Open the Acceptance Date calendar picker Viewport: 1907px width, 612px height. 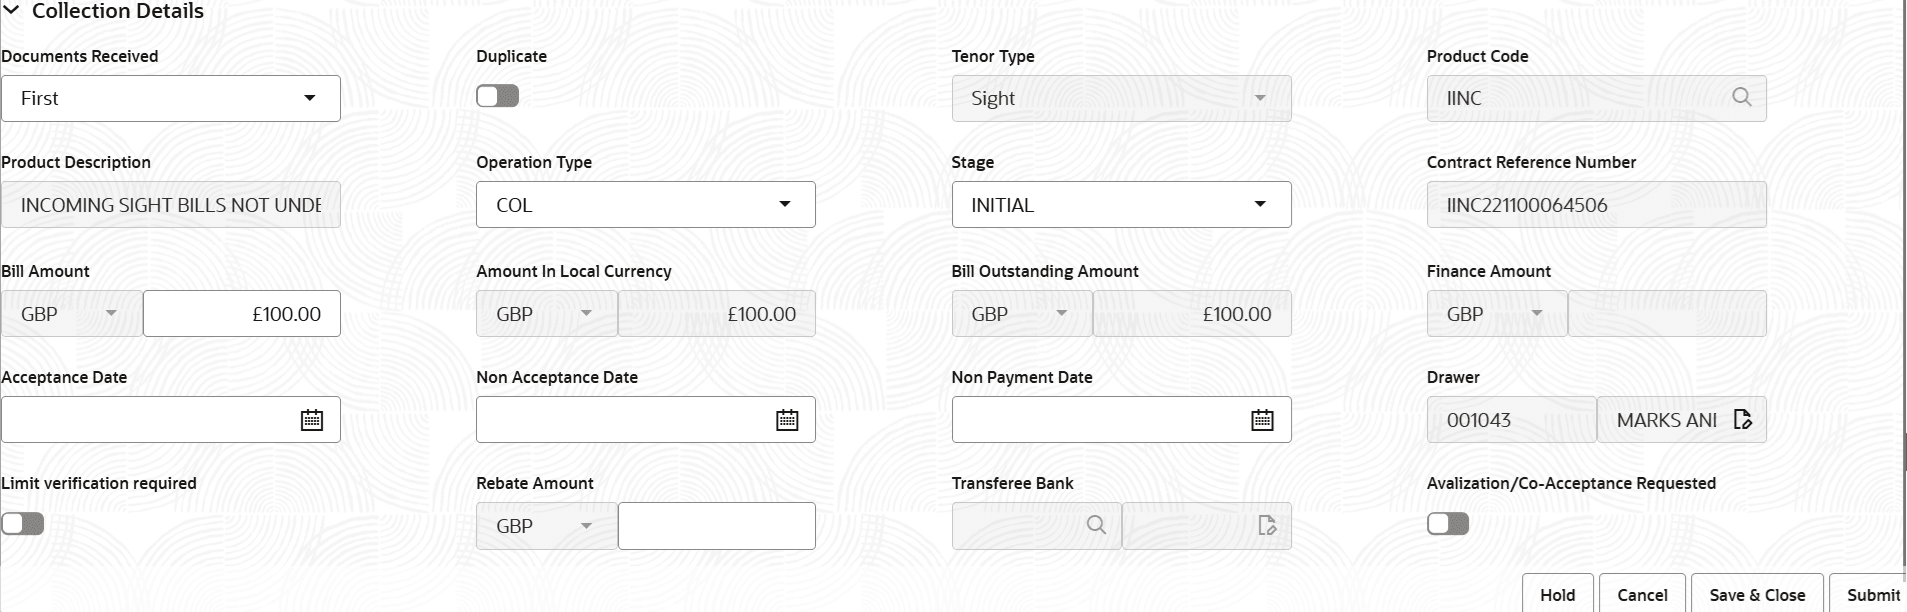(x=311, y=419)
